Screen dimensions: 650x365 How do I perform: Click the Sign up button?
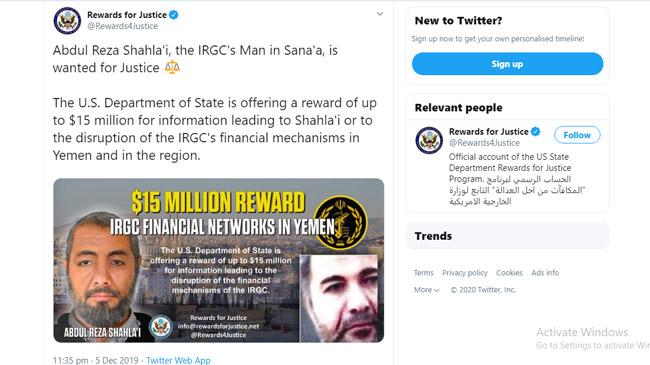tap(507, 64)
